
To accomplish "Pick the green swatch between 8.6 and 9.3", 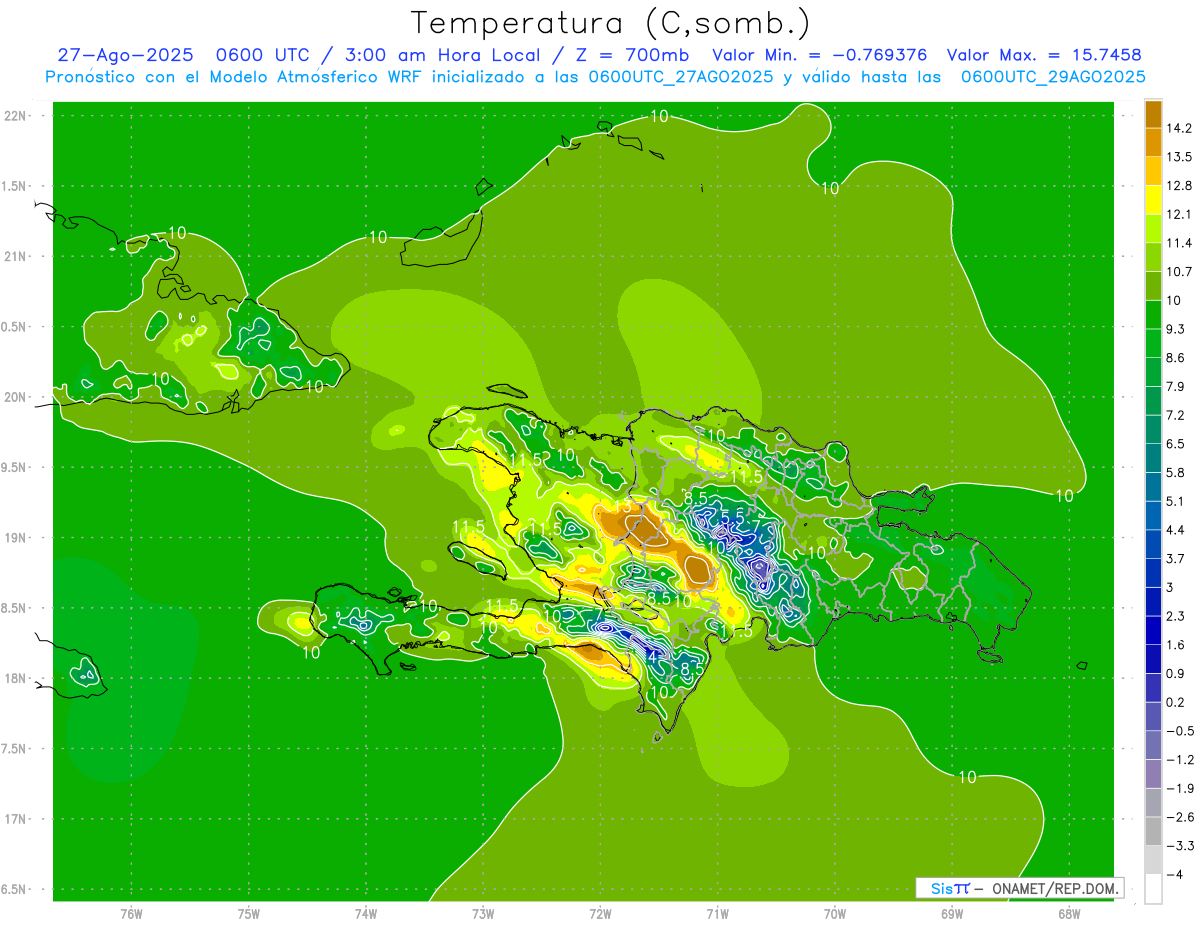I will [x=1153, y=343].
